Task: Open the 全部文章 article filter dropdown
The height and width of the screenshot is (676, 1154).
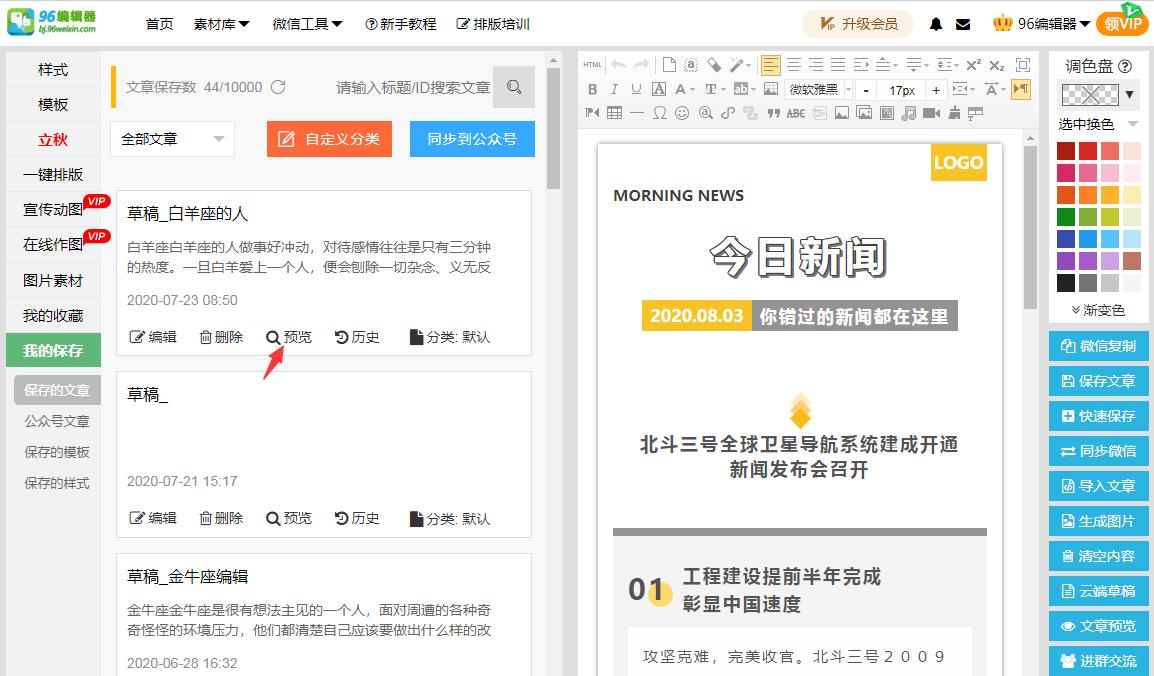Action: click(171, 140)
